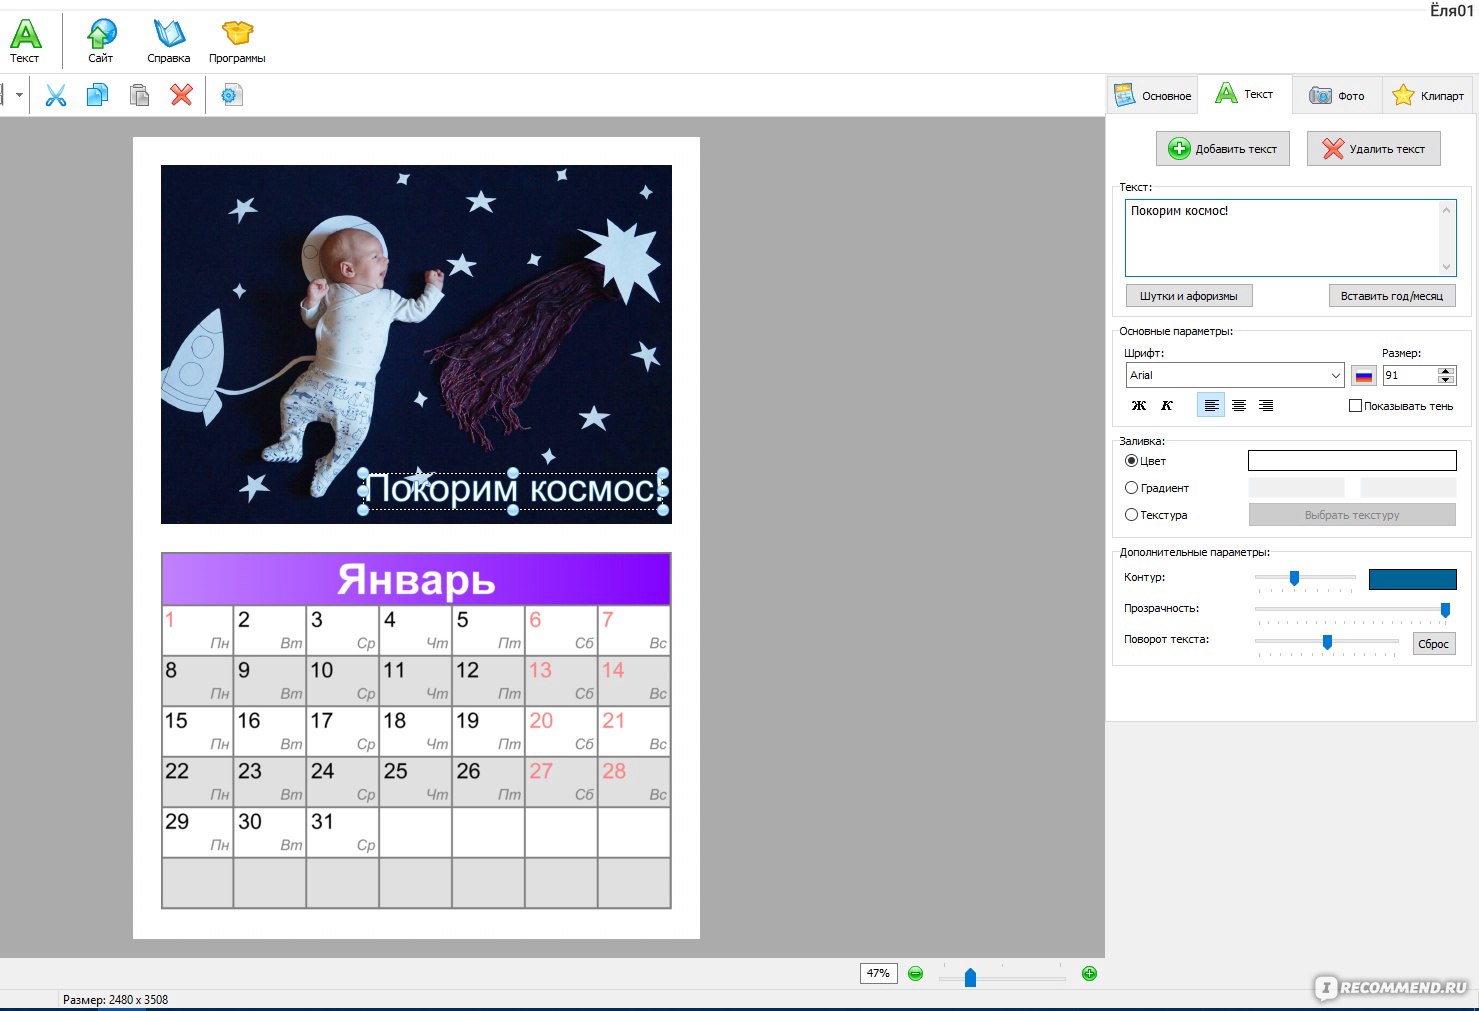Click the Январь month header
1479x1011 pixels.
click(416, 579)
